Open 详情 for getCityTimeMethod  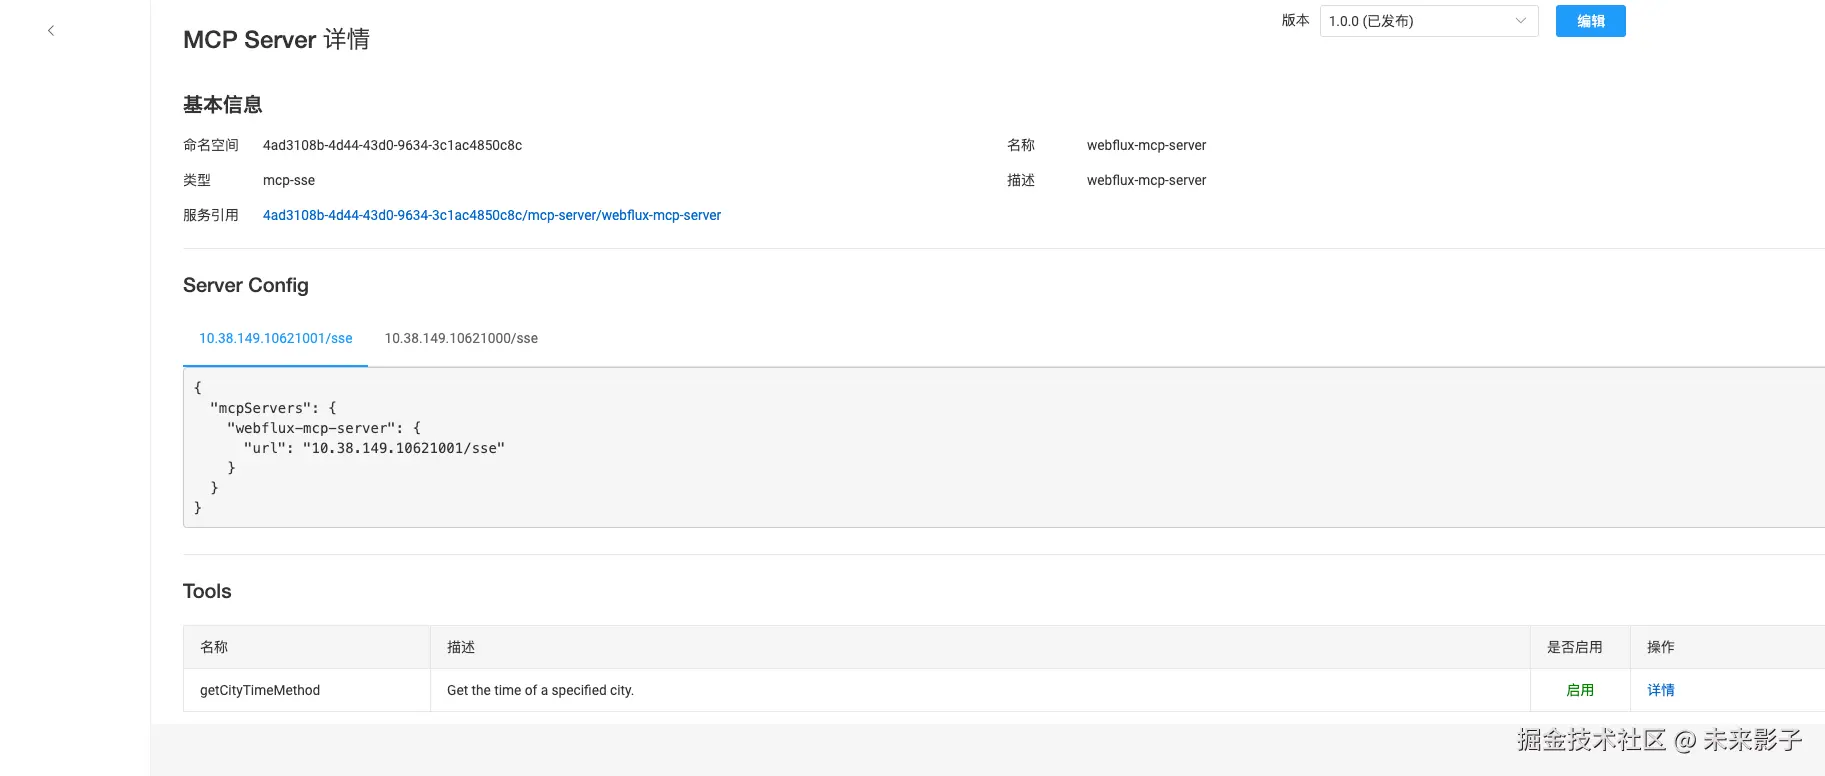[1661, 690]
